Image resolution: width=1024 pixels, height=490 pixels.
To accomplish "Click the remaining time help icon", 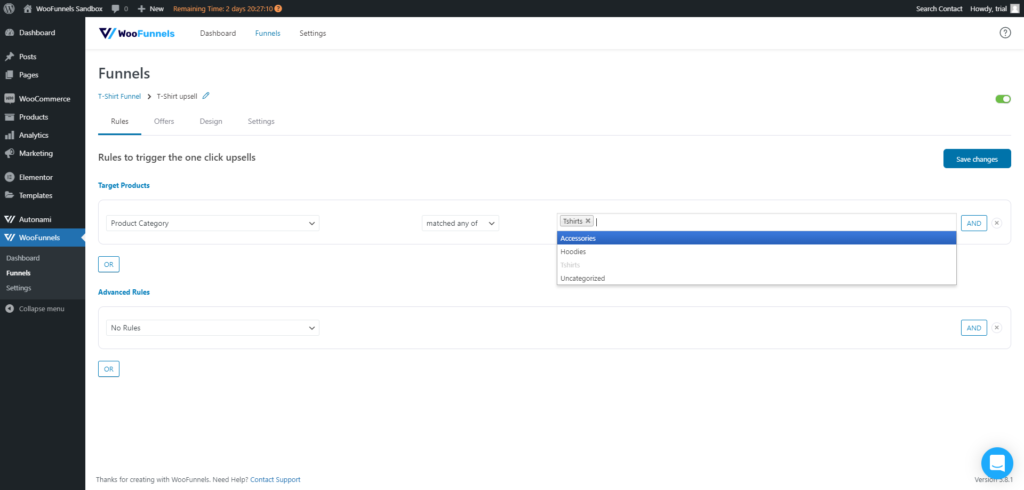I will [278, 8].
